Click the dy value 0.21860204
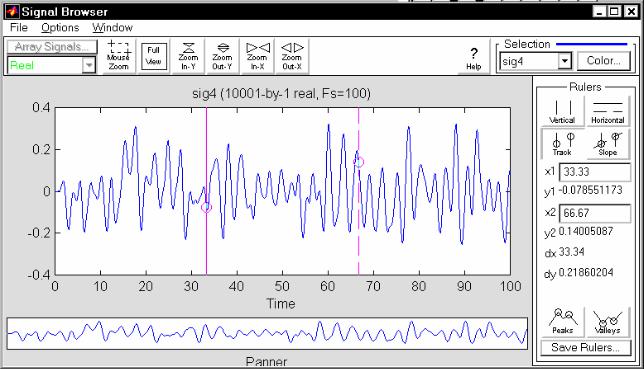The height and width of the screenshot is (369, 644). click(x=586, y=272)
